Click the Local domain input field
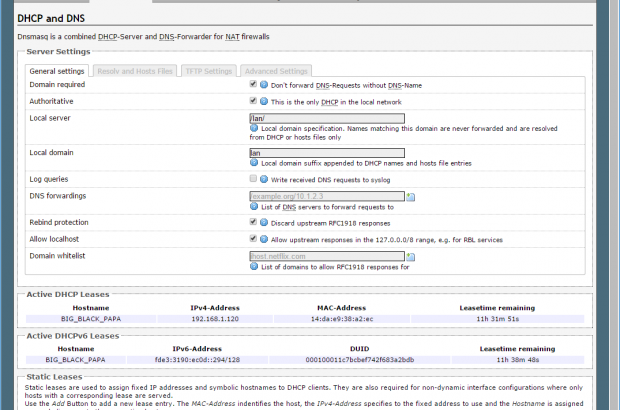 pos(326,152)
